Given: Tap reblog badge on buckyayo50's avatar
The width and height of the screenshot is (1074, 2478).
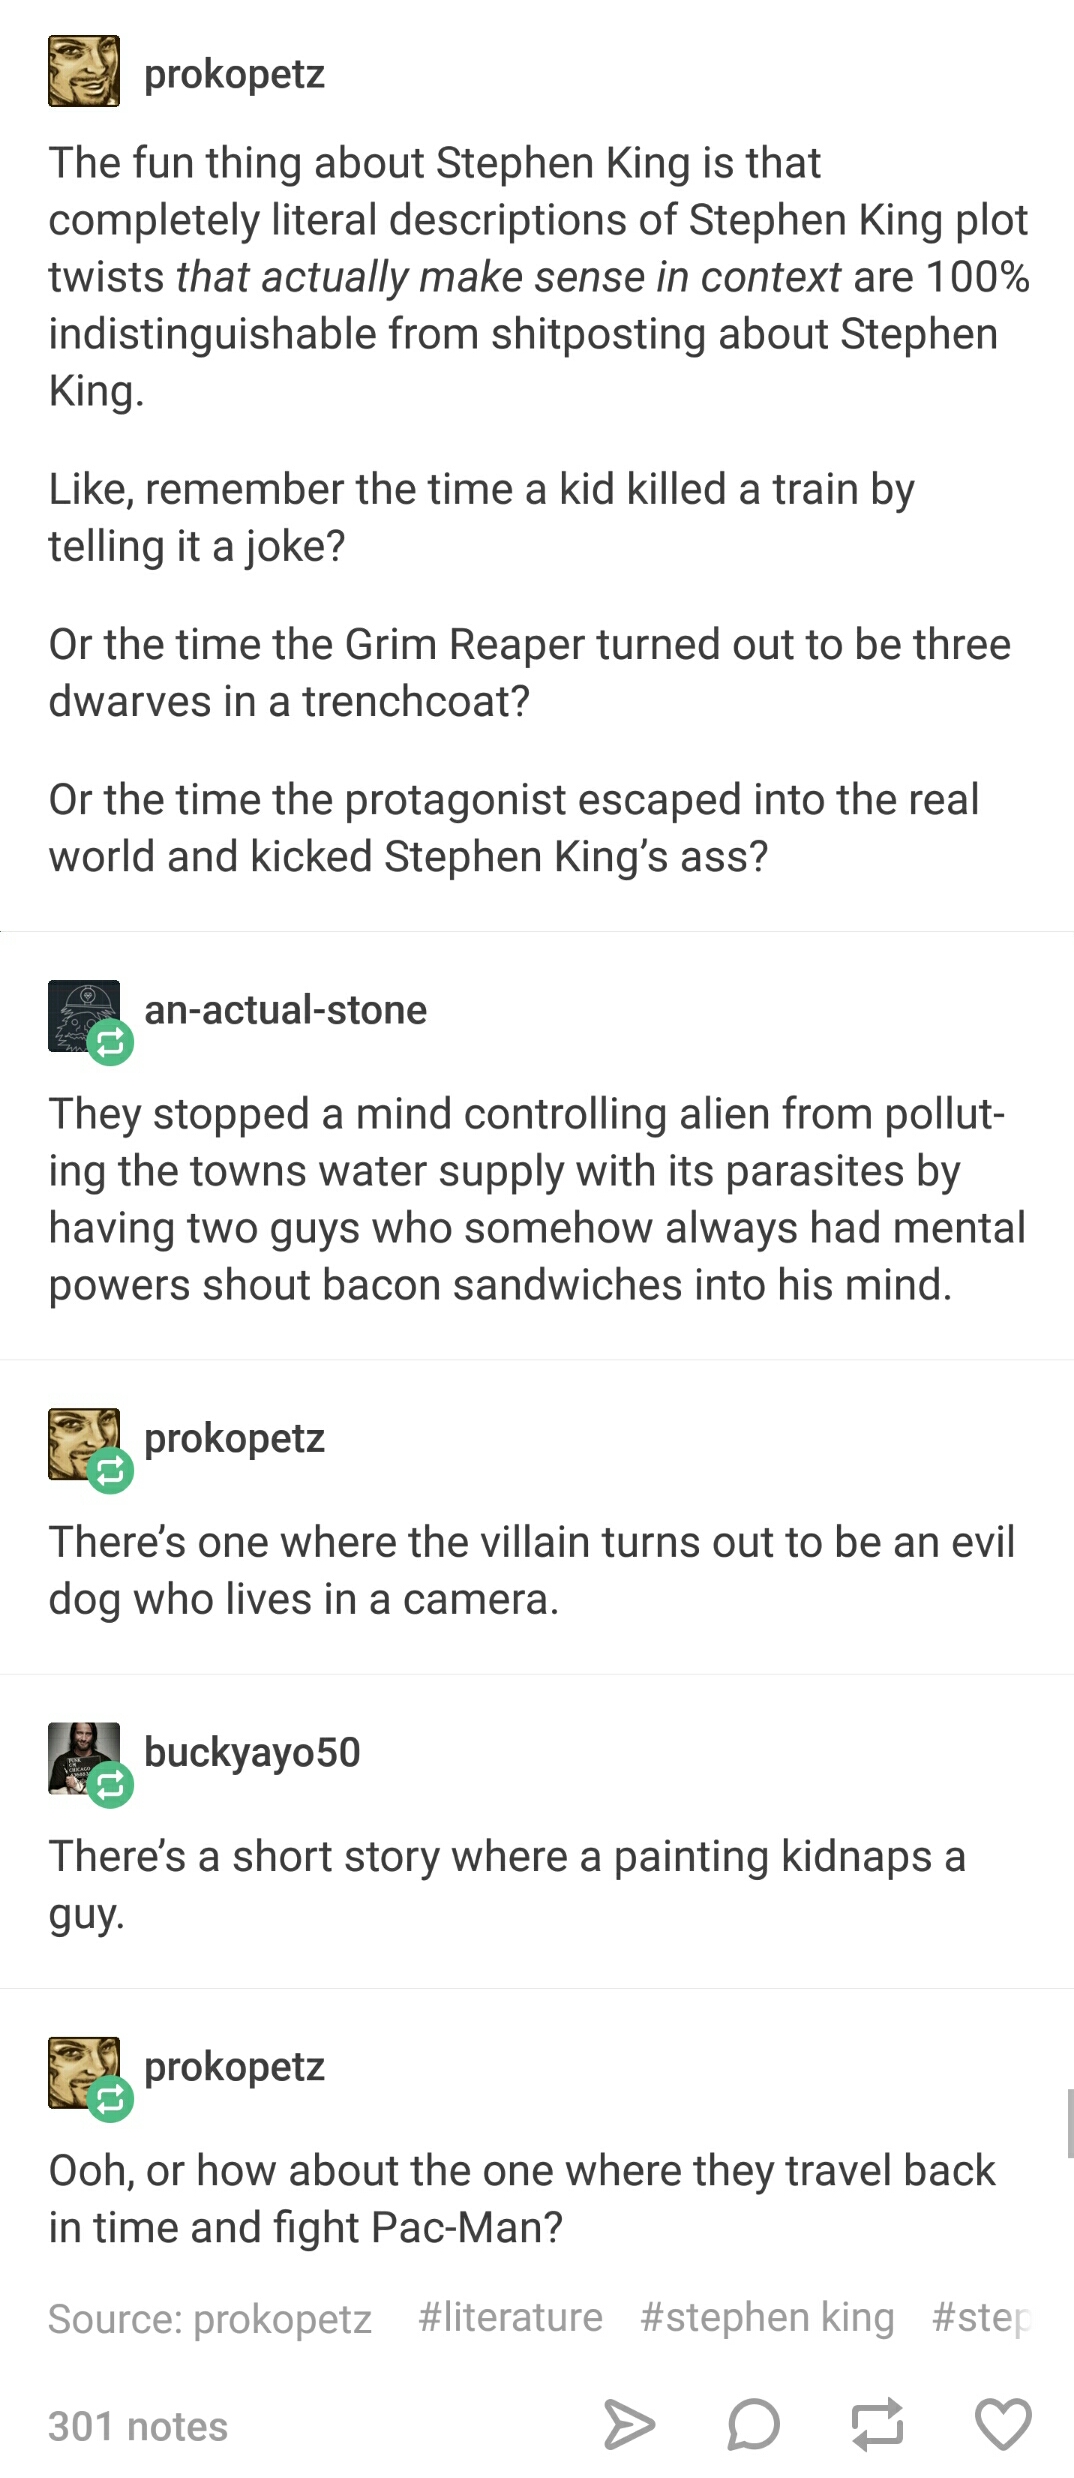Looking at the screenshot, I should [x=111, y=1785].
